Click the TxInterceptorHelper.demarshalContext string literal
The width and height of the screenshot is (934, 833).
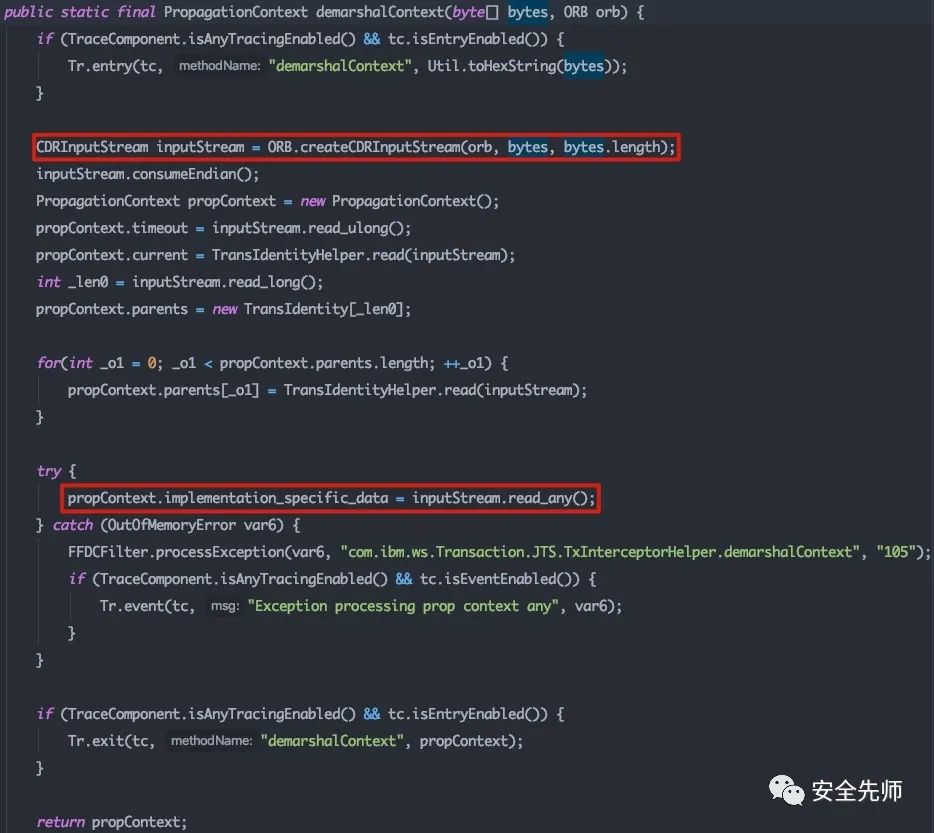601,552
